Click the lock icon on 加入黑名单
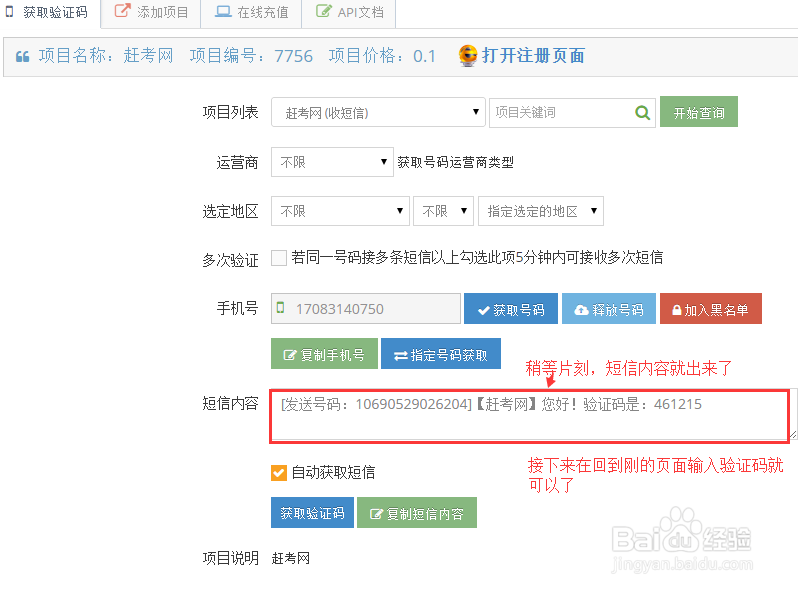Image resolution: width=798 pixels, height=592 pixels. point(677,309)
